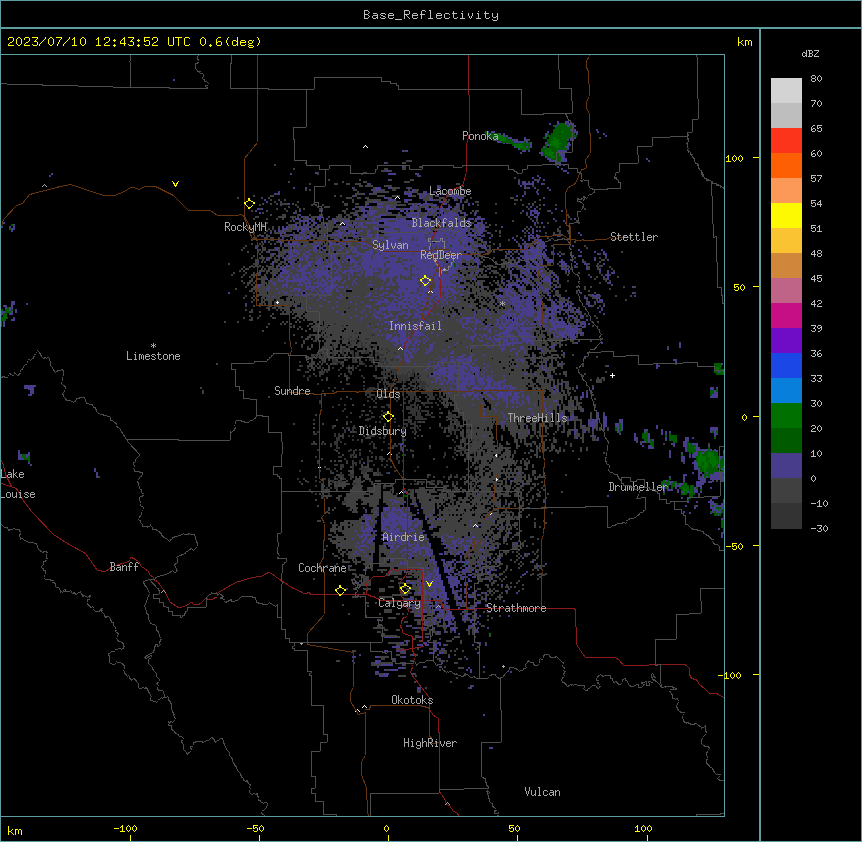
Task: Select the red 60-65 dBZ legend swatch
Action: [786, 141]
